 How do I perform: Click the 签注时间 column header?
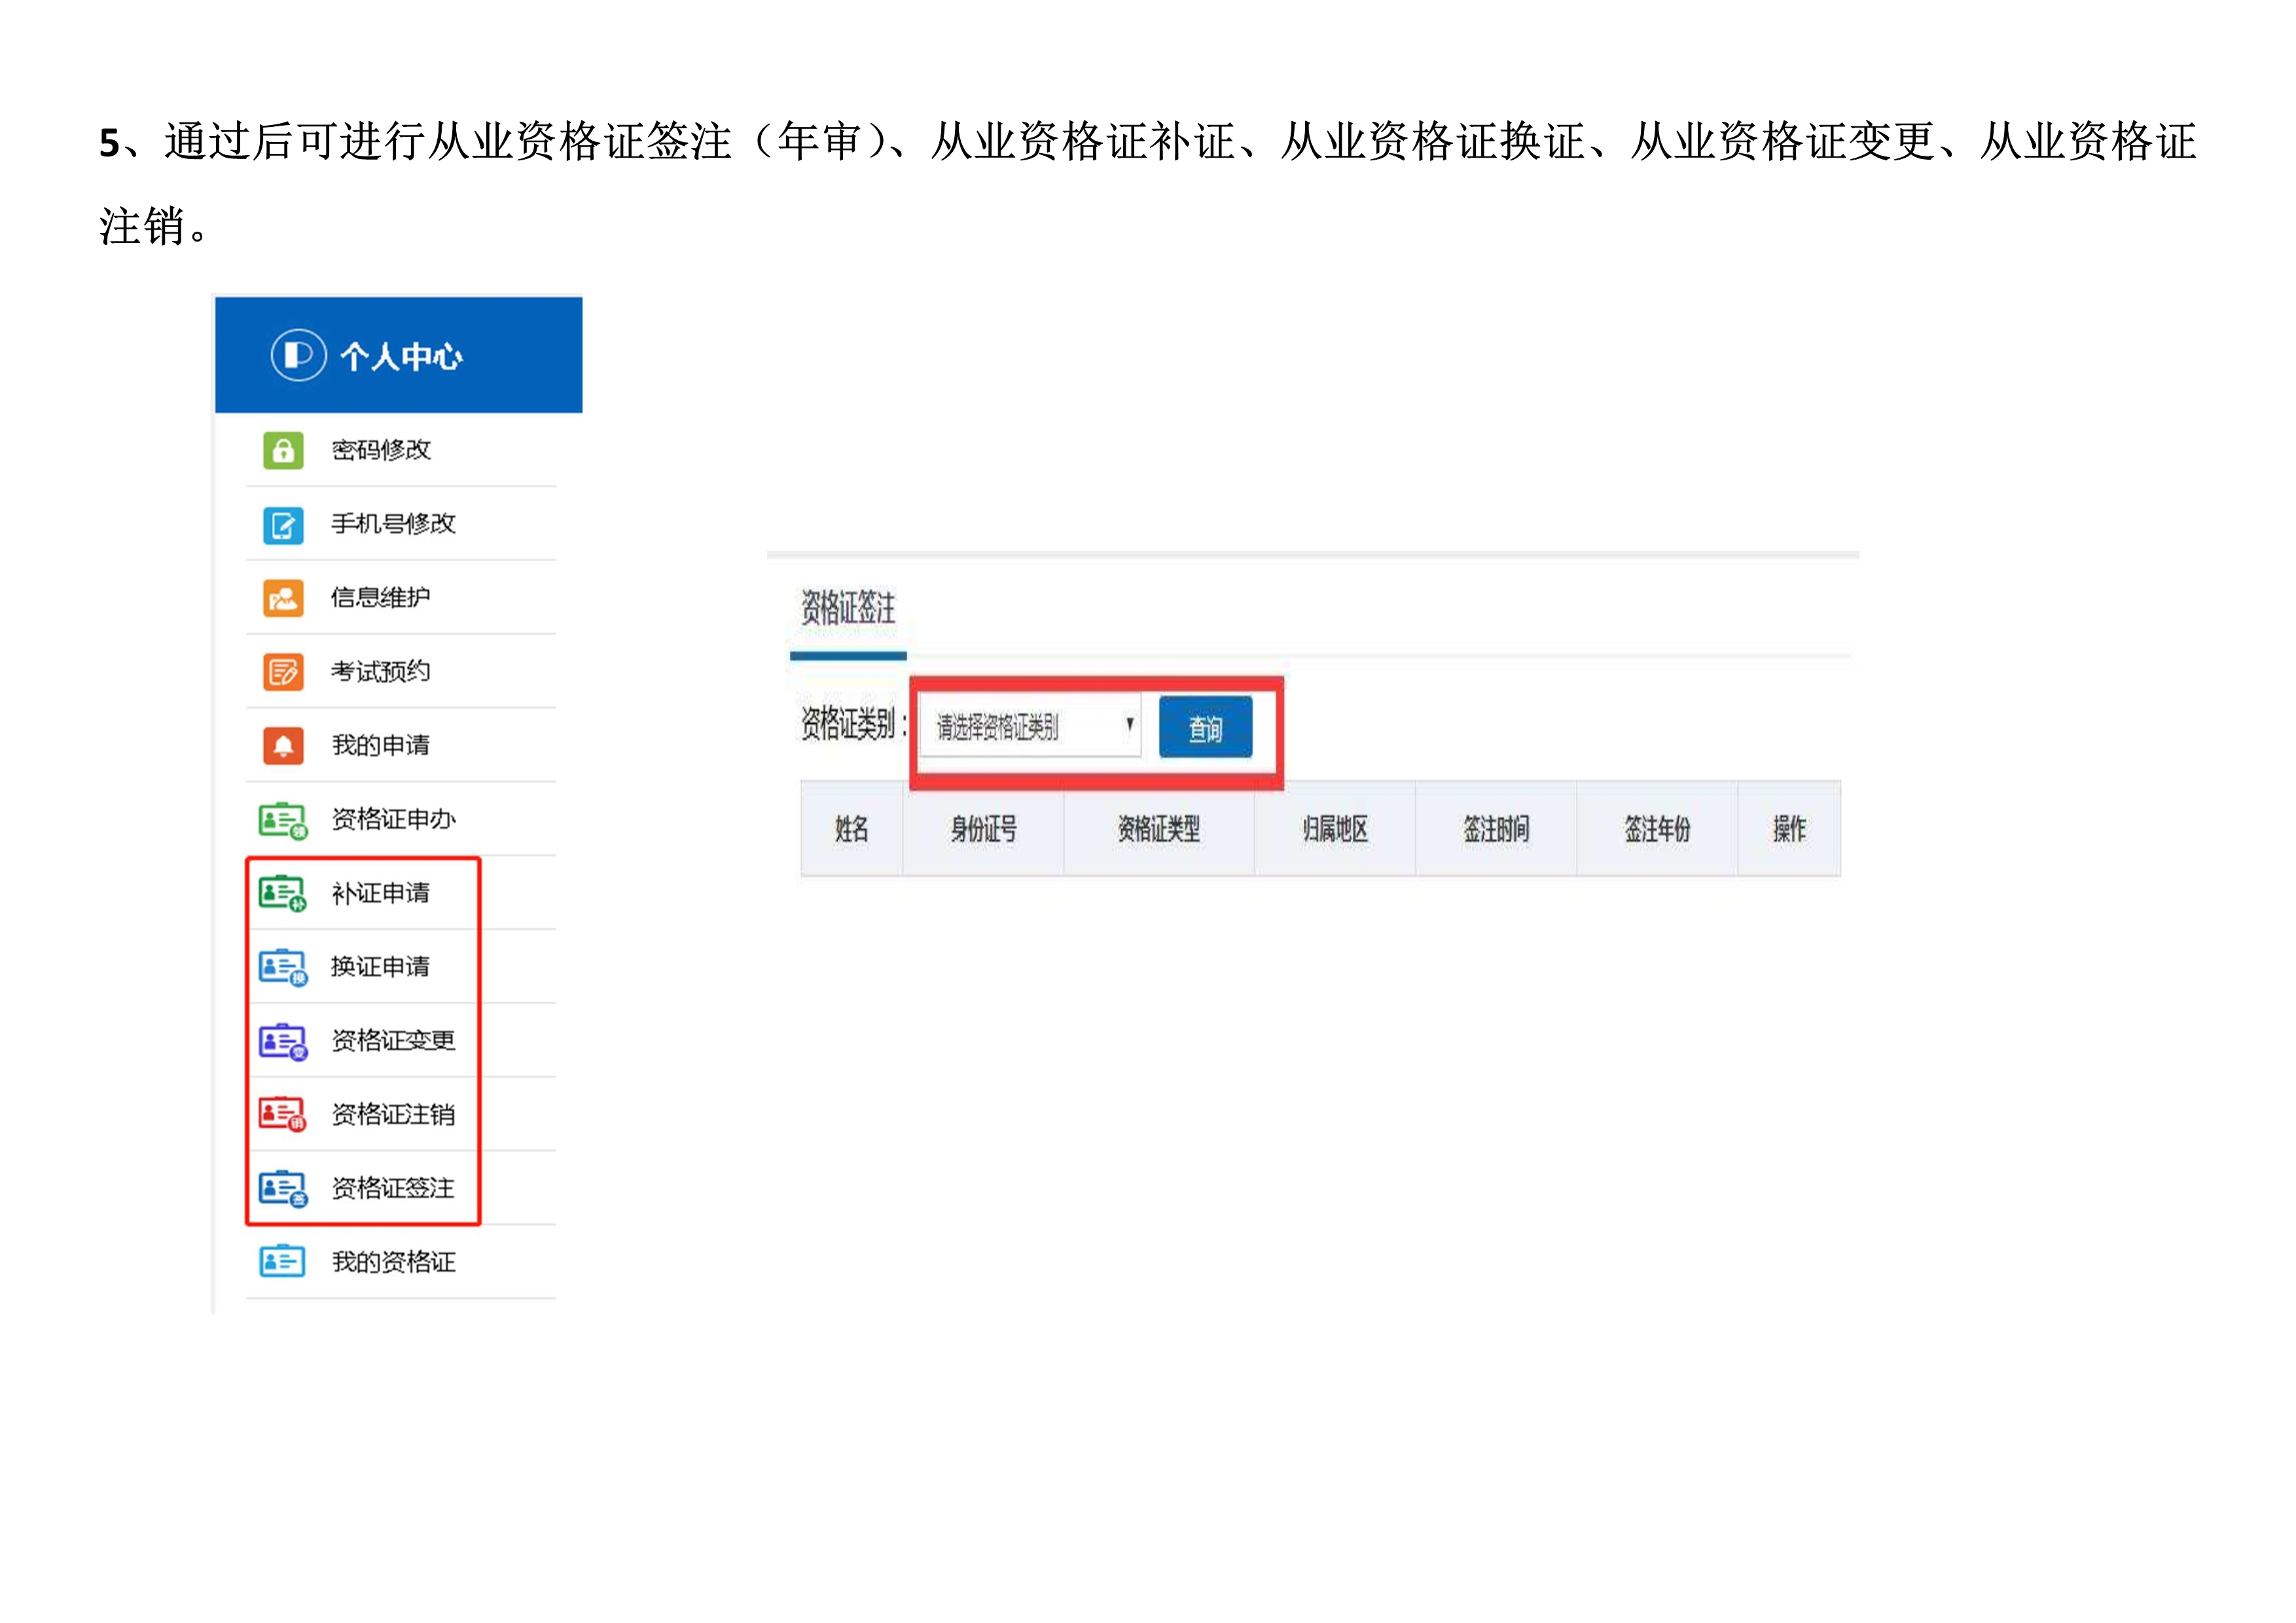1495,829
